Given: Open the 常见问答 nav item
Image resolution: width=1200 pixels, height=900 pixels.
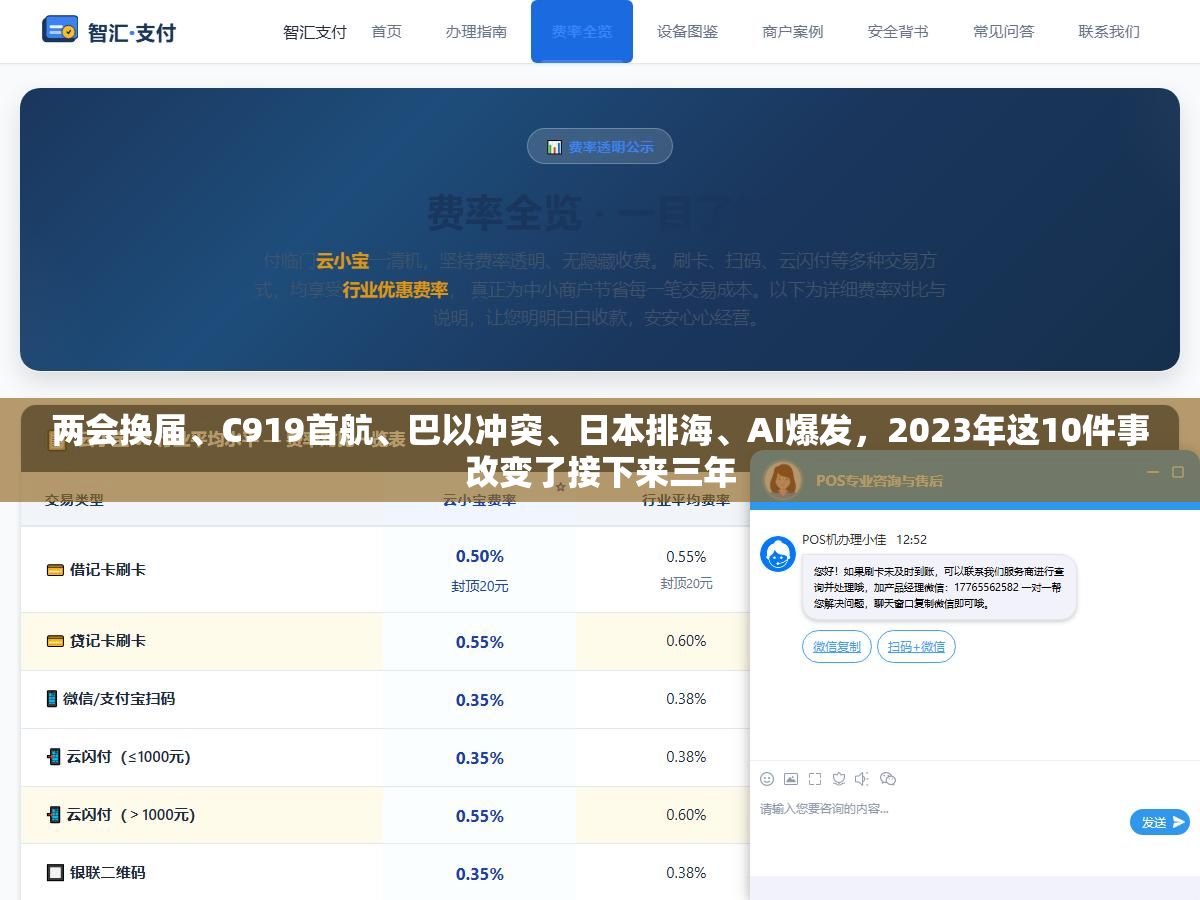Looking at the screenshot, I should tap(1004, 31).
